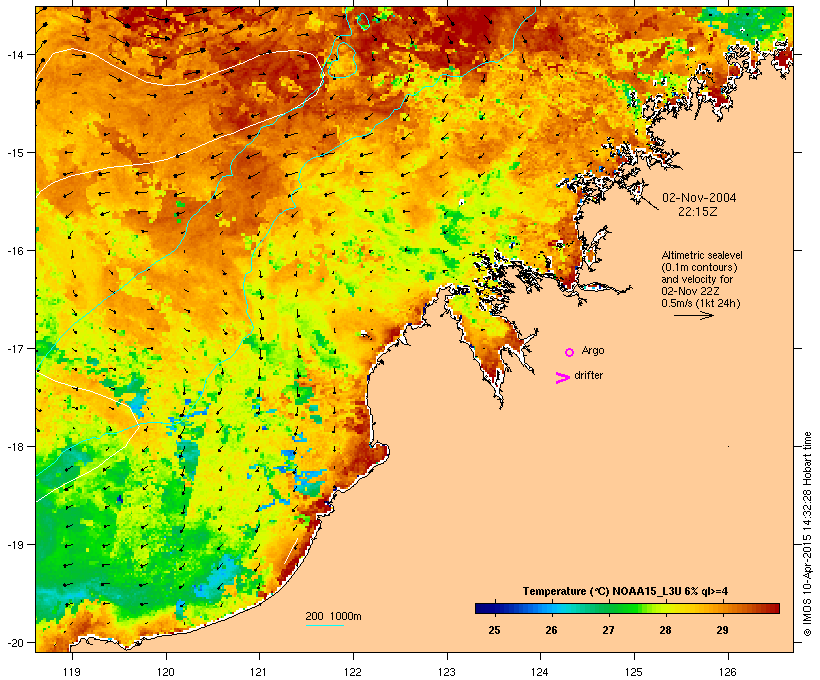Click the latitude label -19

tap(14, 545)
